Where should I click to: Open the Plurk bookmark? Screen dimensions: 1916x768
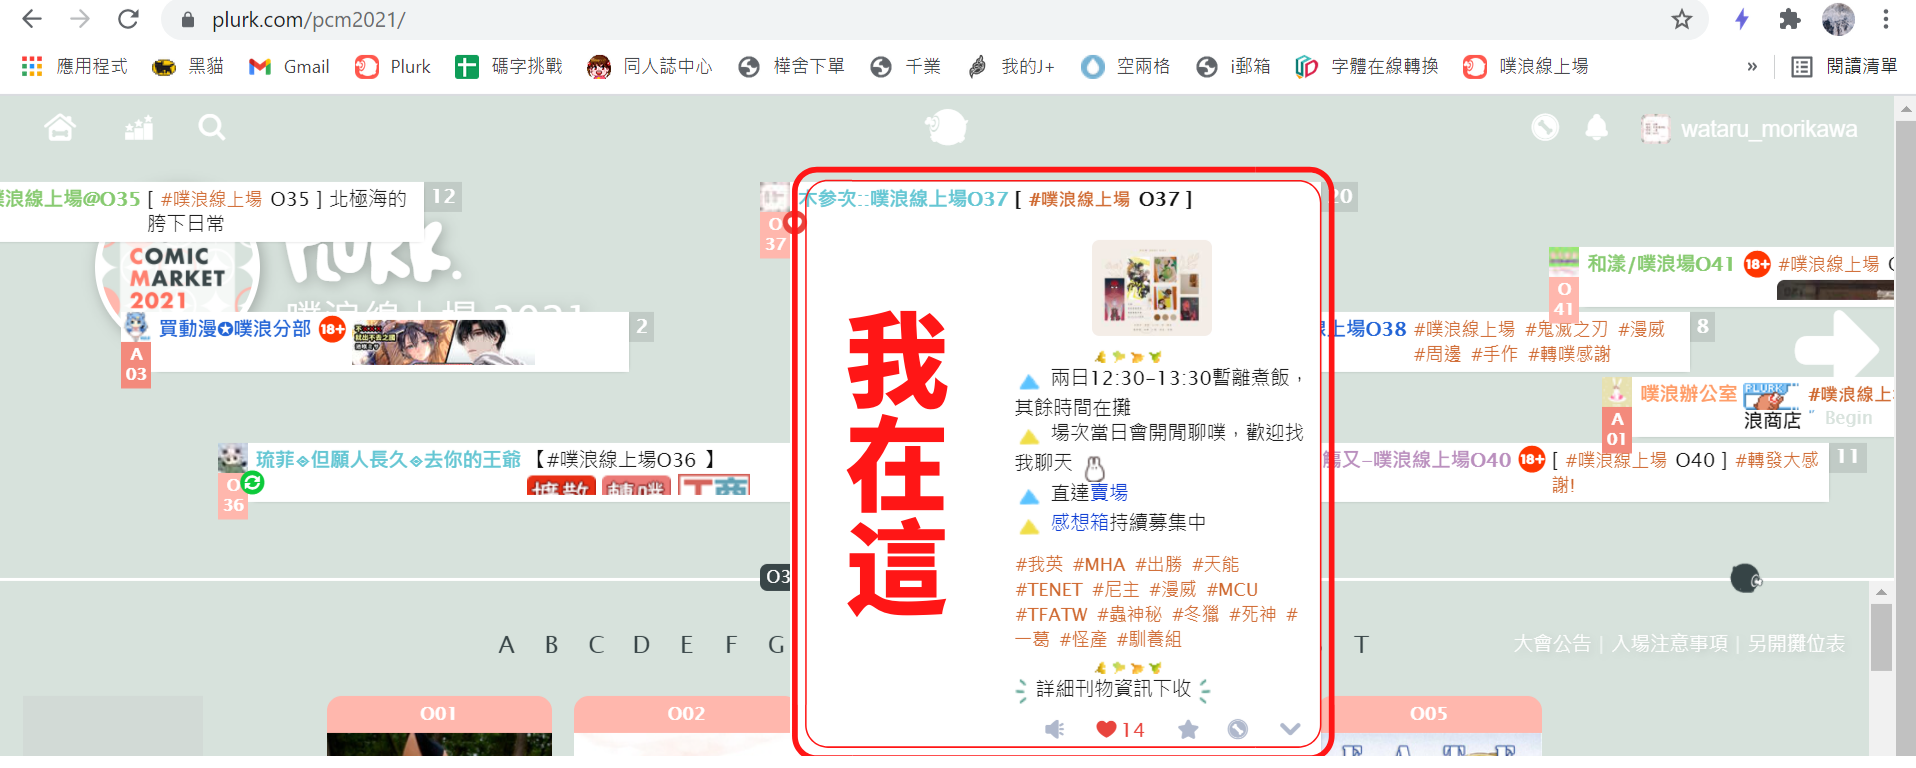coord(393,66)
